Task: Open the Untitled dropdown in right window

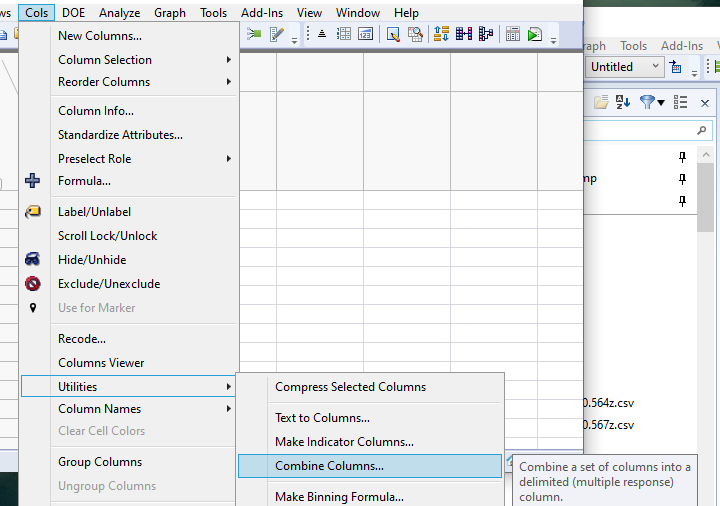Action: tap(624, 67)
